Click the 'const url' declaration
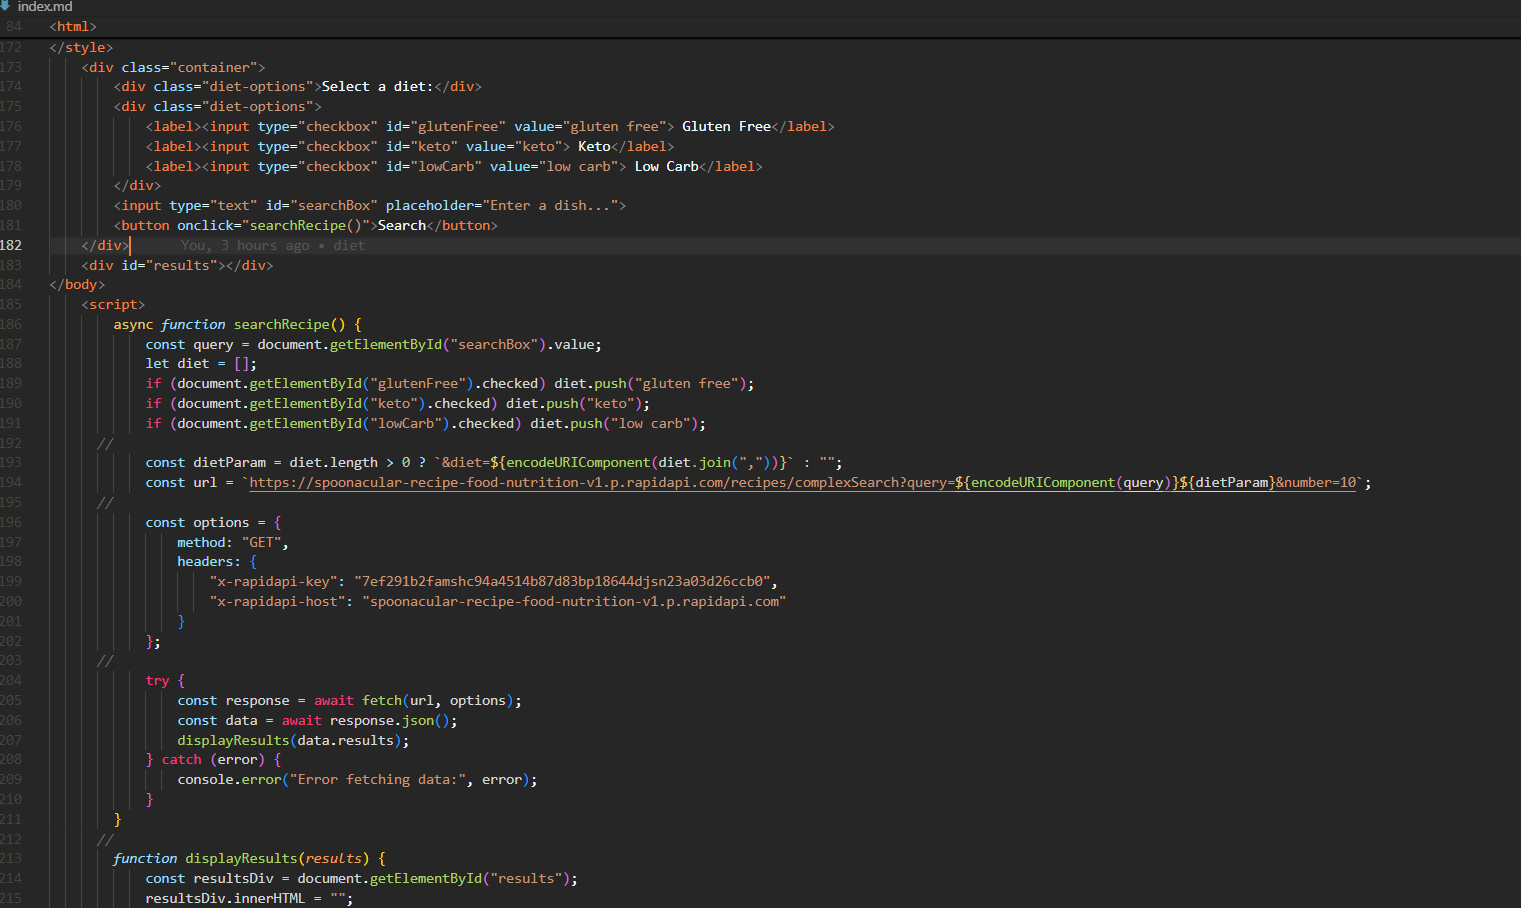1521x908 pixels. pyautogui.click(x=181, y=483)
